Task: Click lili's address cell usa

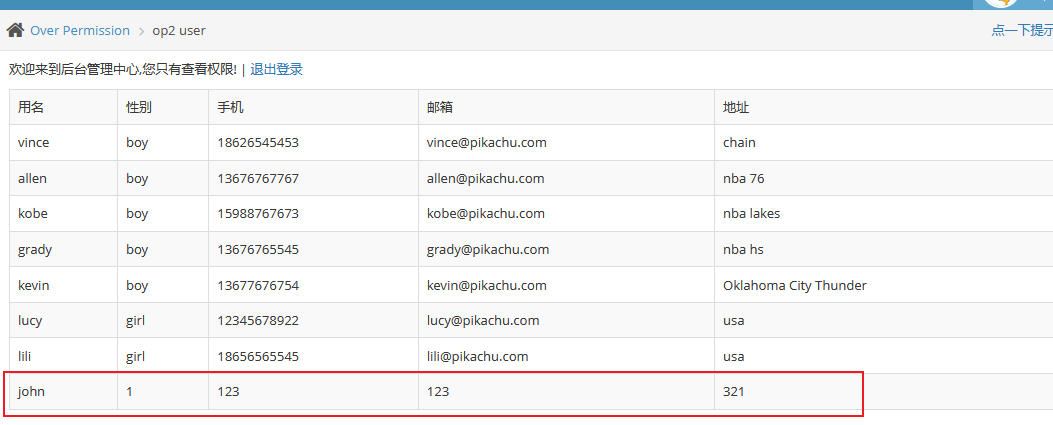Action: coord(734,357)
